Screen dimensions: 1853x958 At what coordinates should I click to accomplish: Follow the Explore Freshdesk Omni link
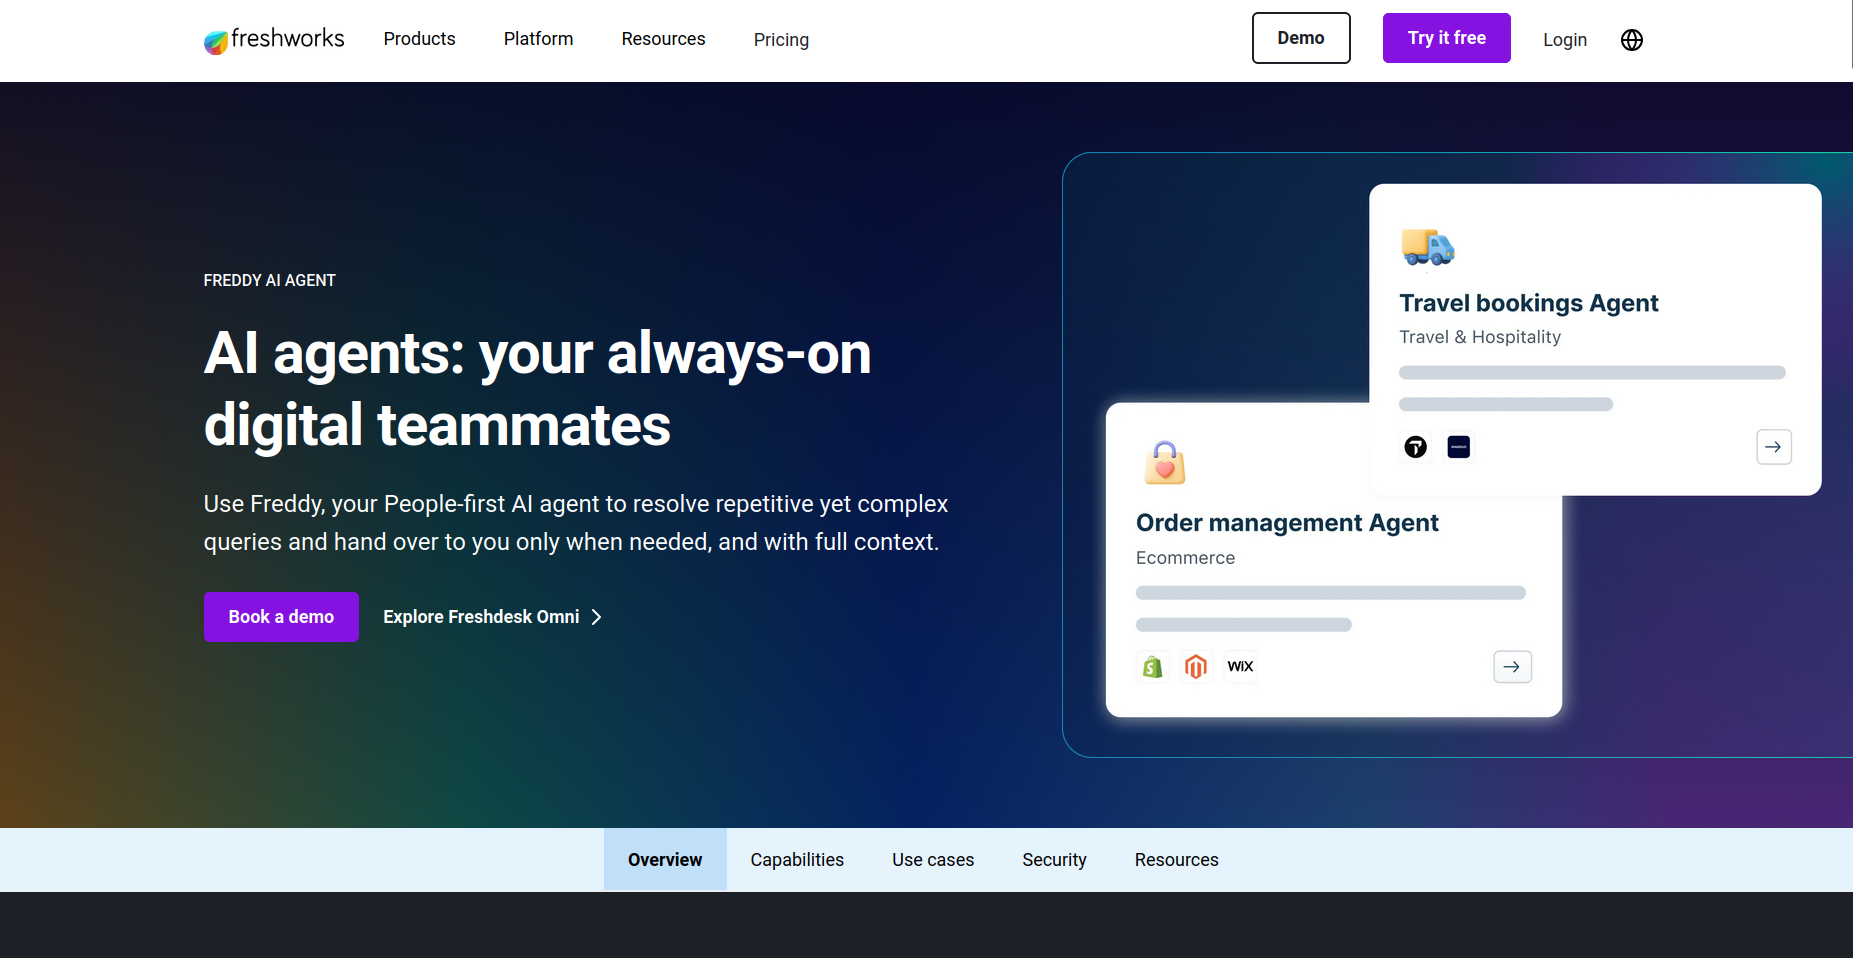coord(492,617)
